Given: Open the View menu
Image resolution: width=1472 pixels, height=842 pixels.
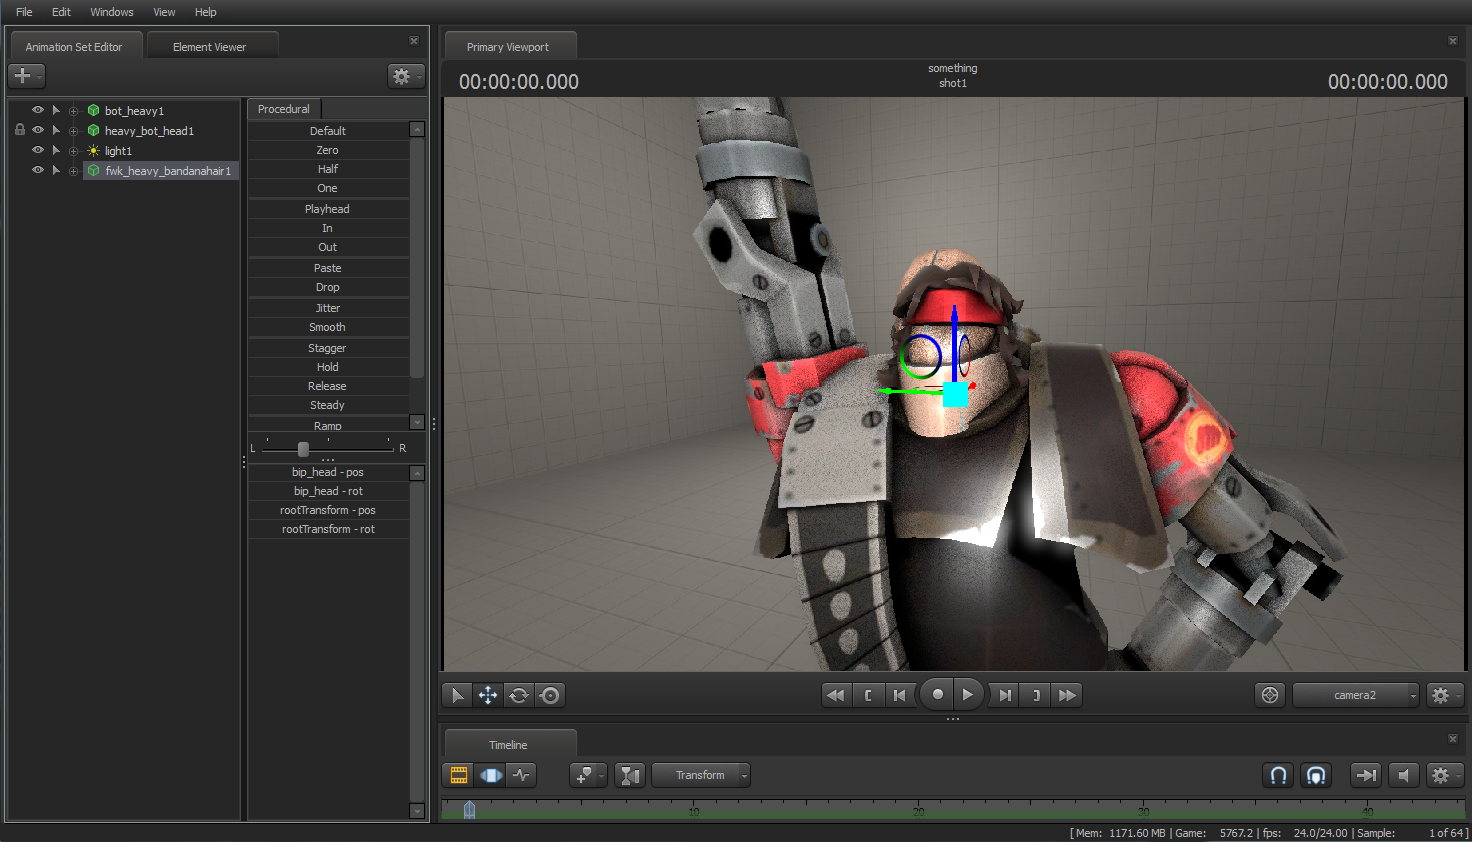Looking at the screenshot, I should [164, 12].
